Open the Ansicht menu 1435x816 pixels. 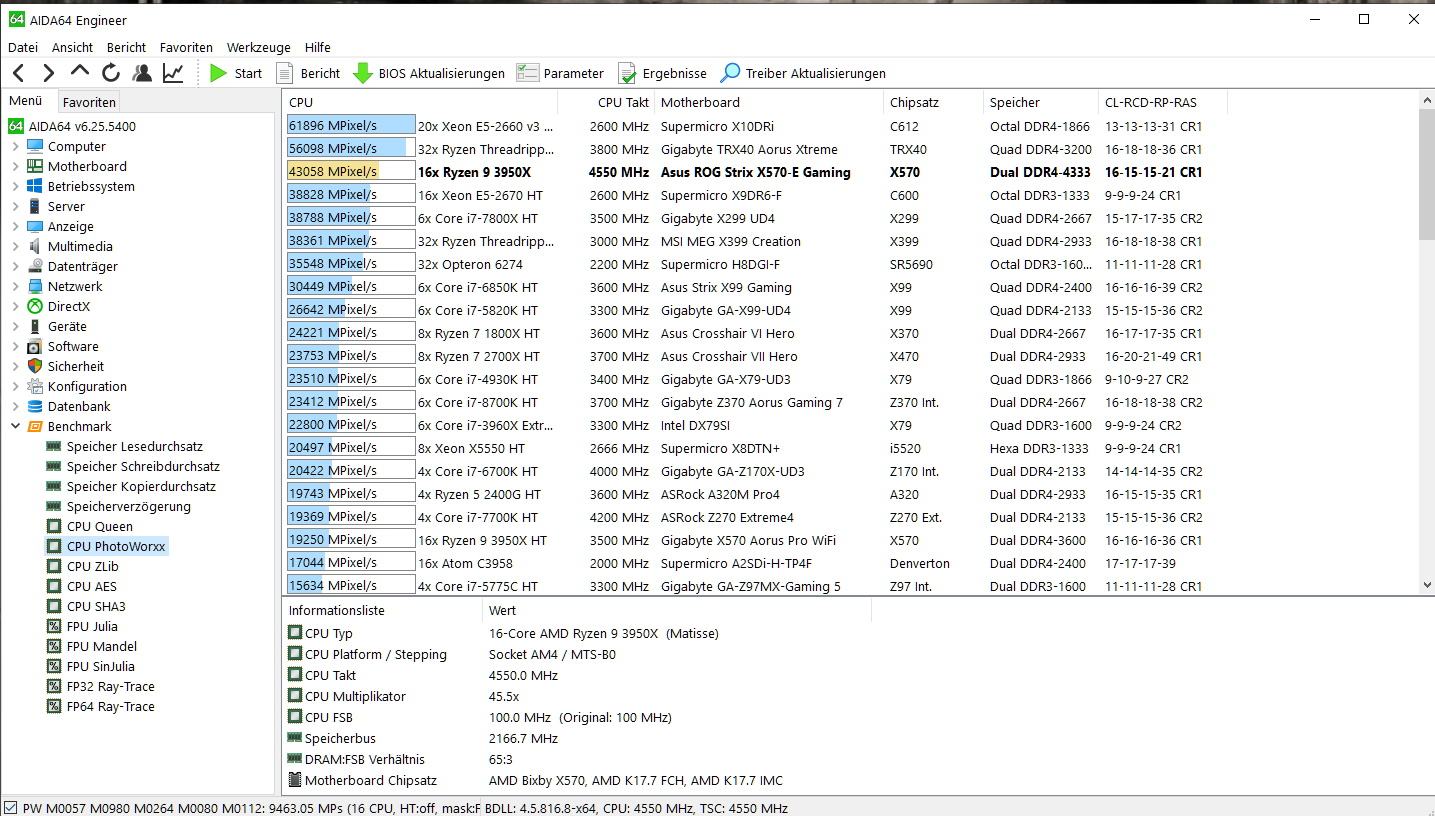point(72,47)
